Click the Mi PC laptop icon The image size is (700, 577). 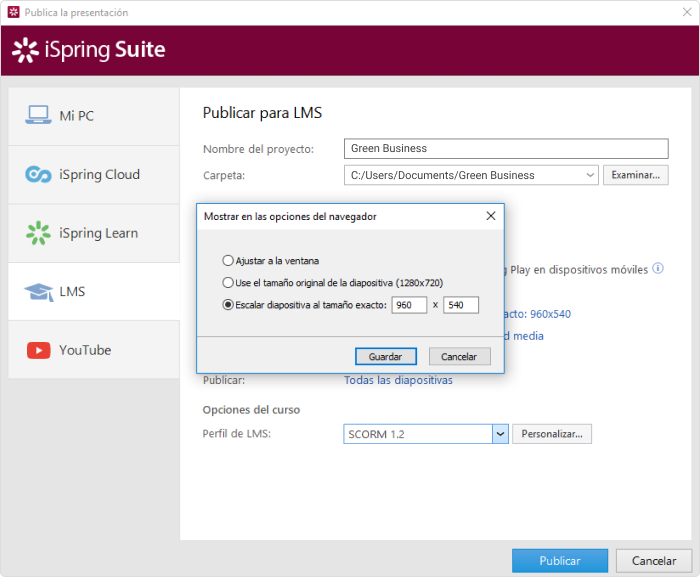(x=38, y=115)
